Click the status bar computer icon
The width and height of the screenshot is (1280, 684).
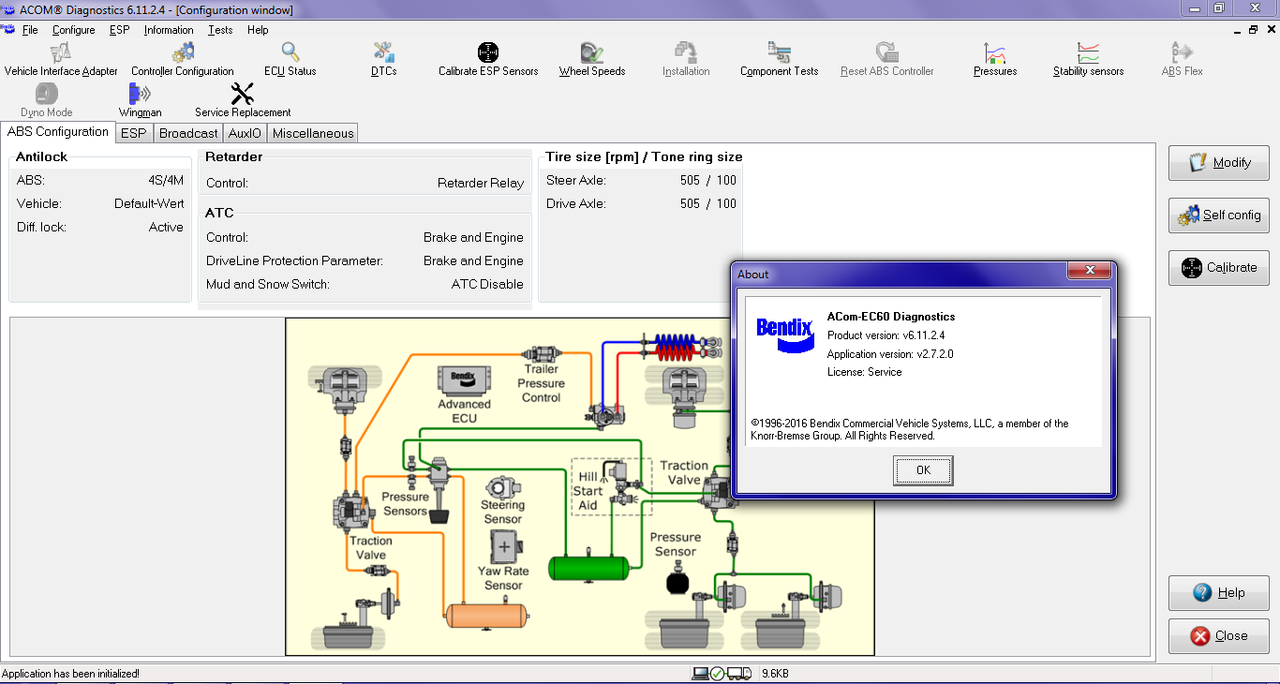[x=700, y=674]
